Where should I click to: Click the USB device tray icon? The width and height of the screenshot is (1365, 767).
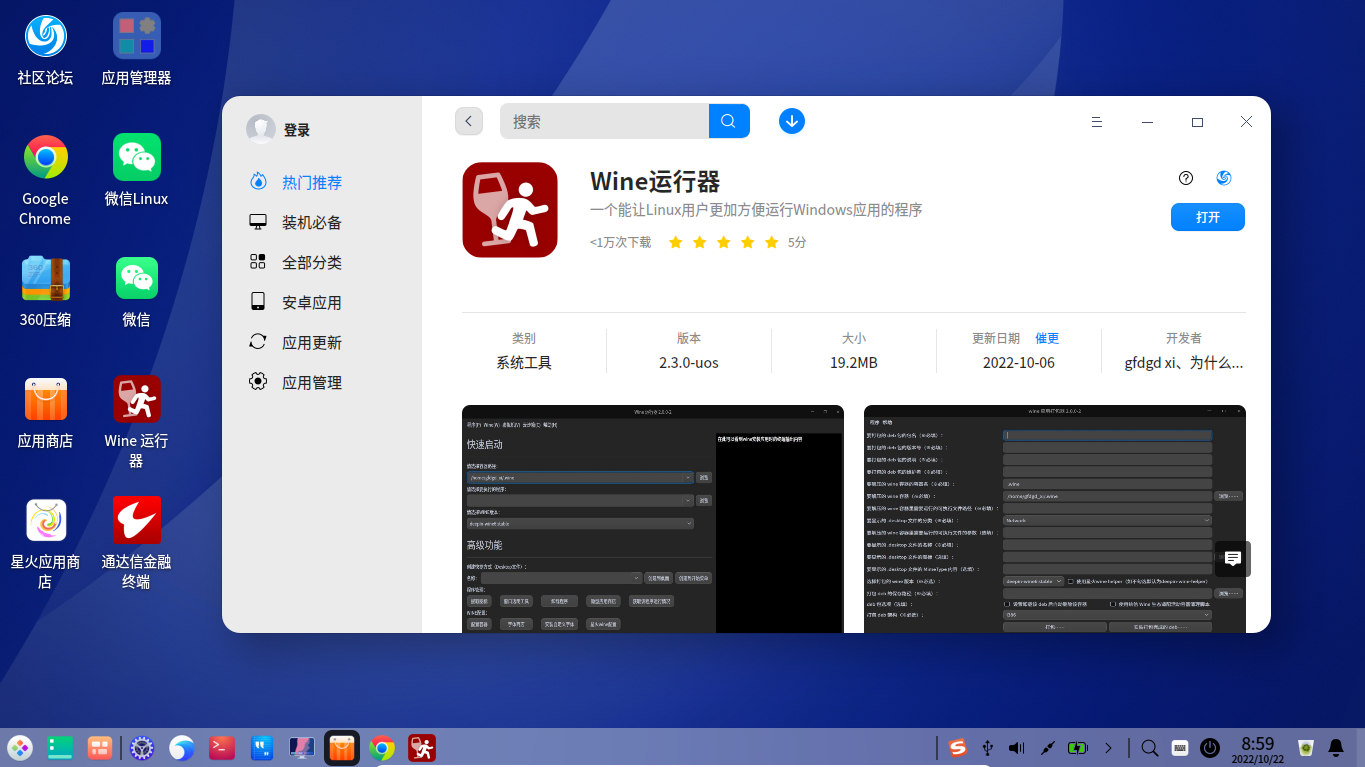[x=987, y=747]
